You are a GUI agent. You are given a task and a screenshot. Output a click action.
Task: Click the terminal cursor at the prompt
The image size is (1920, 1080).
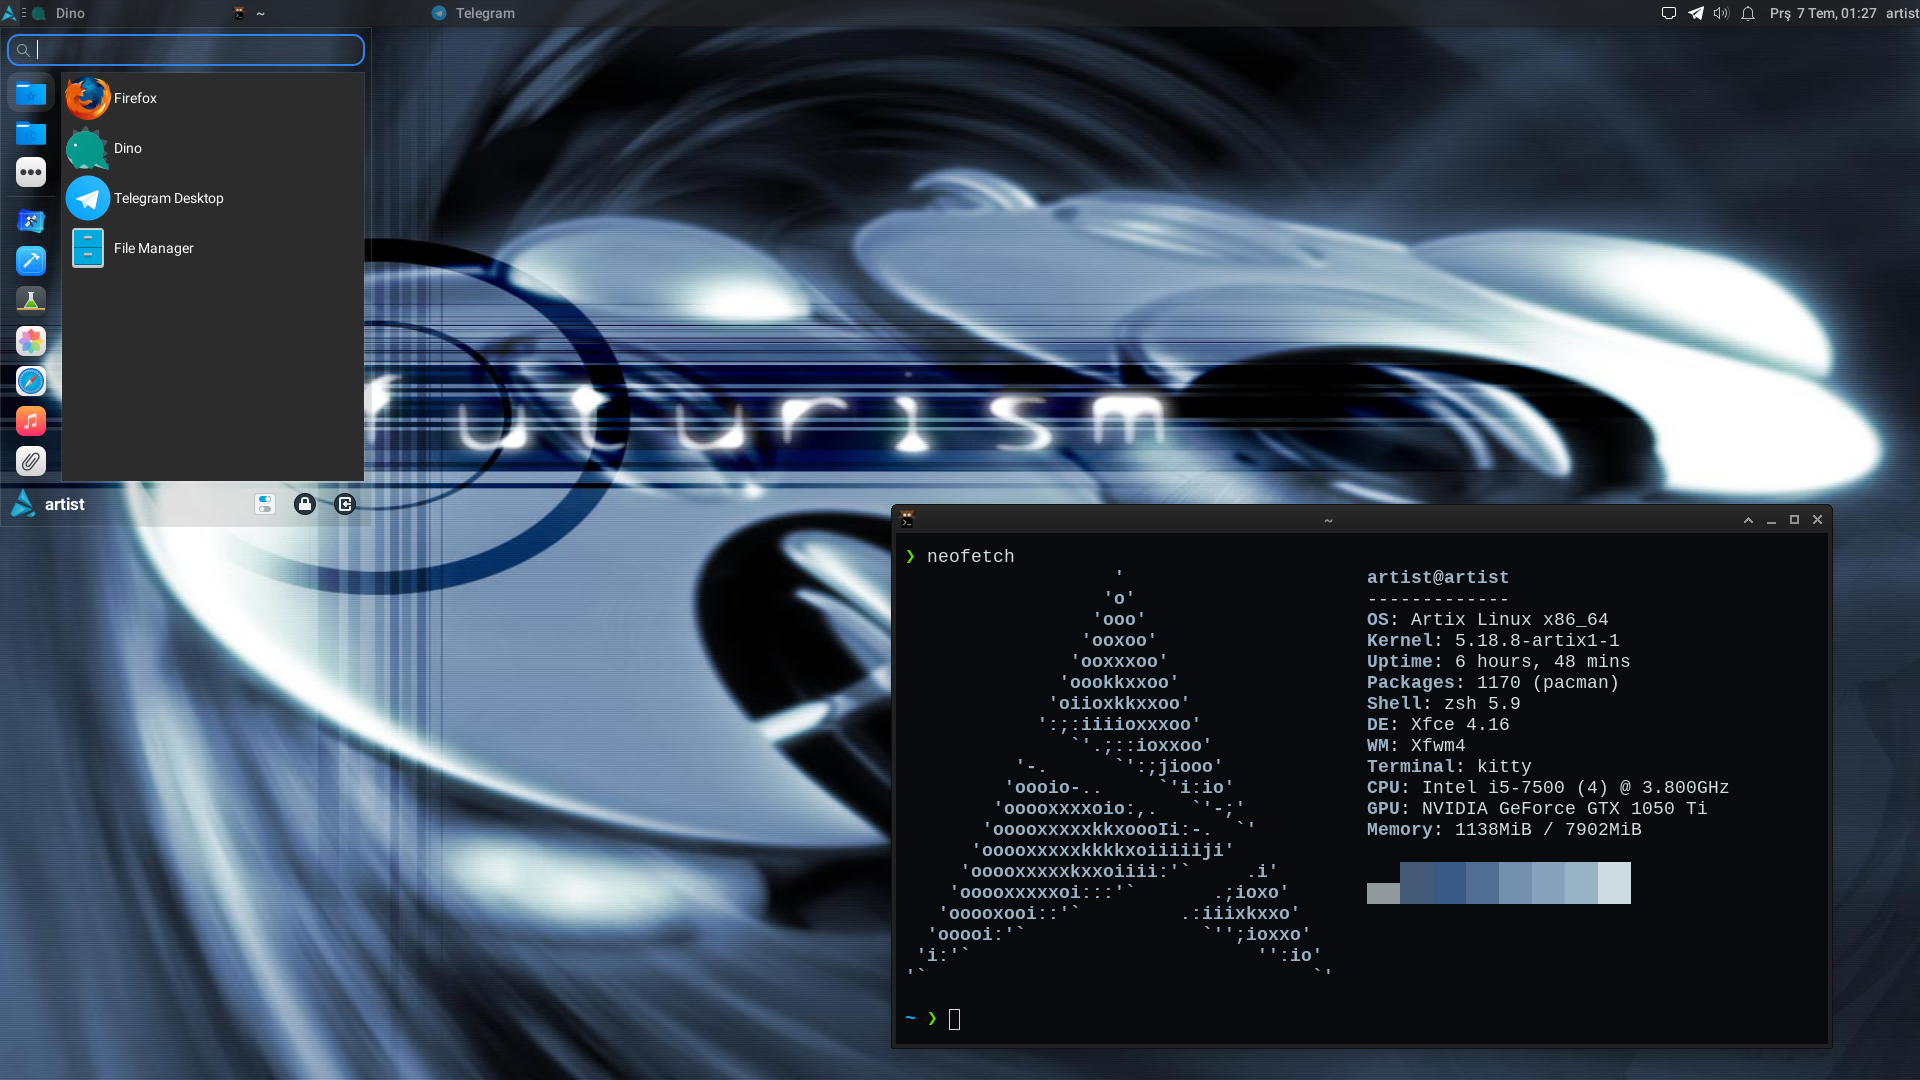tap(954, 1019)
